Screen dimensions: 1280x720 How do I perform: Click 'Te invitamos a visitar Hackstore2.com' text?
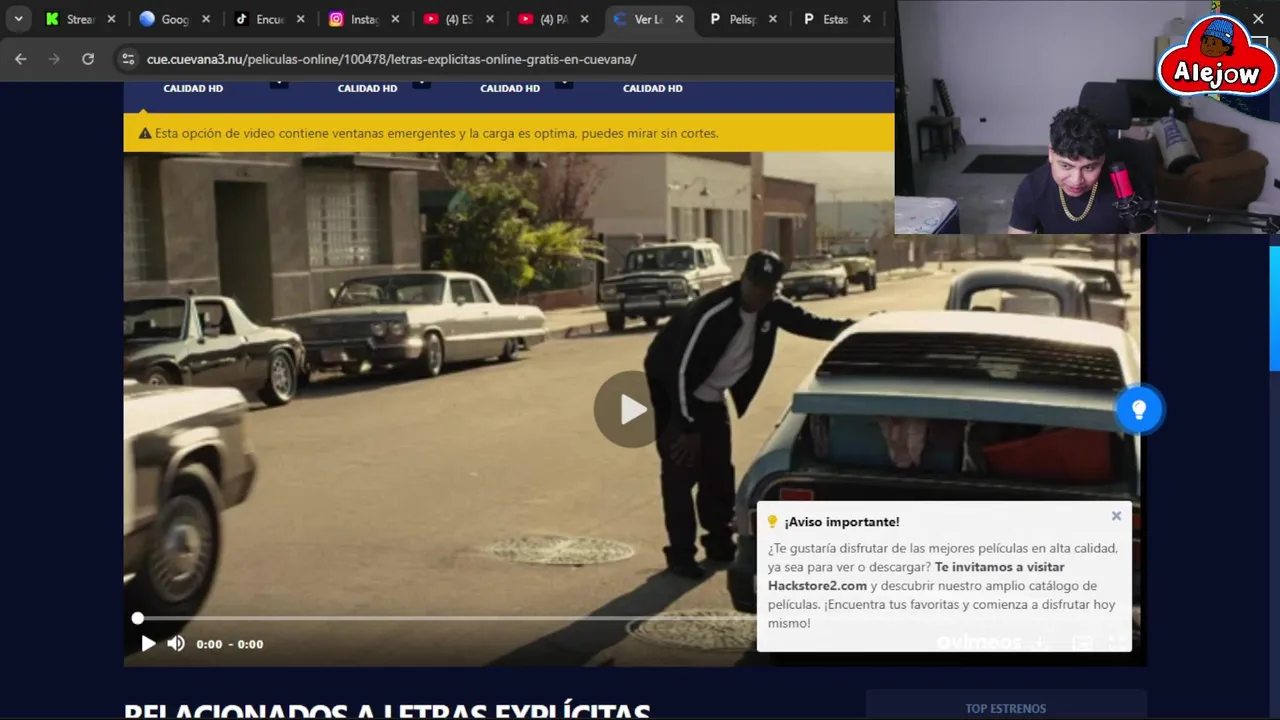coord(916,576)
